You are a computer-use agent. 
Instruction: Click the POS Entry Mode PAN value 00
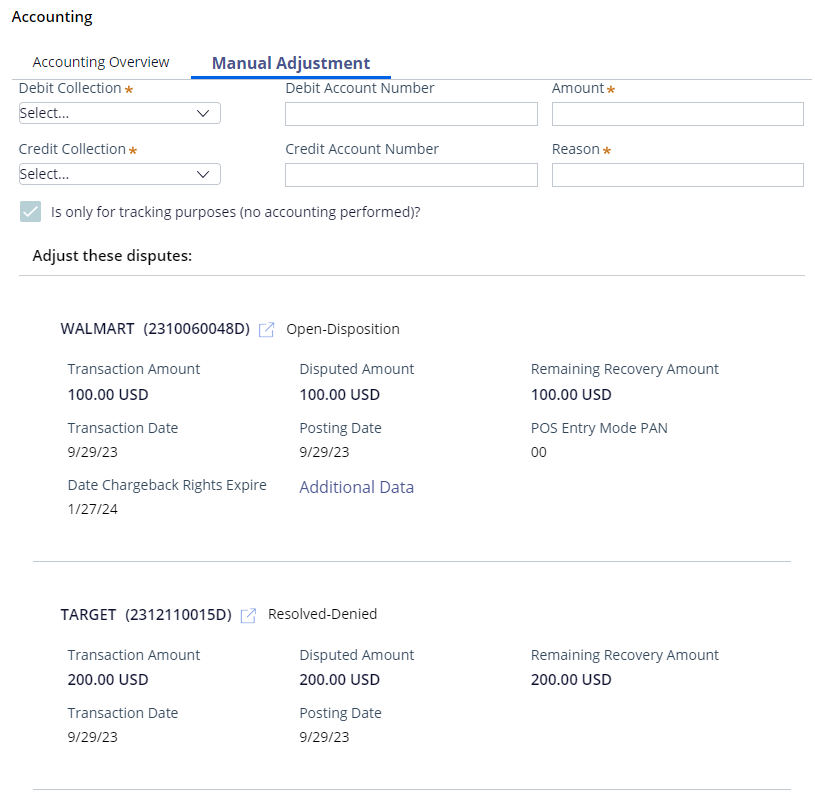pos(538,452)
